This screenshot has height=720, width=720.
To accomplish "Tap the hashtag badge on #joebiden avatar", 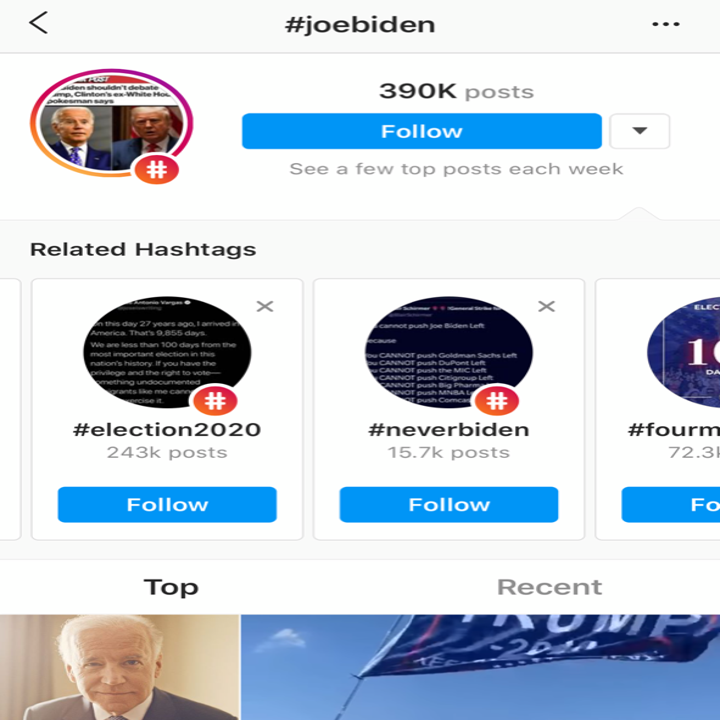I will click(x=157, y=169).
